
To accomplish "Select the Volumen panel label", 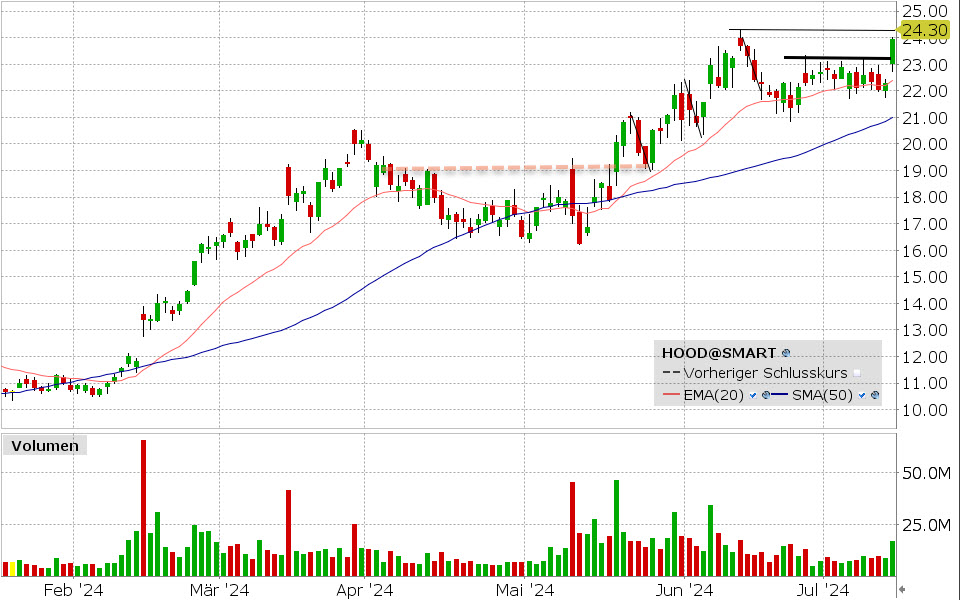I will [x=45, y=446].
